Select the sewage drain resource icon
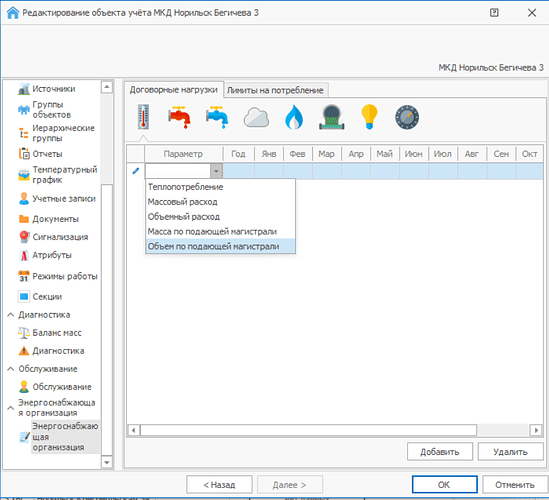 coord(332,117)
